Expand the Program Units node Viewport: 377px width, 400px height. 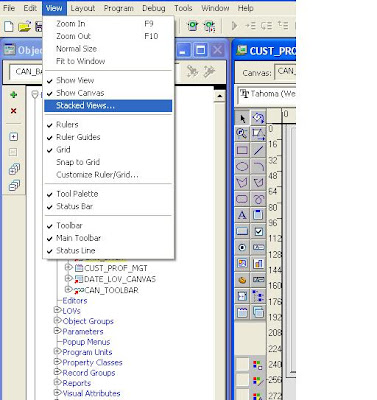(57, 352)
